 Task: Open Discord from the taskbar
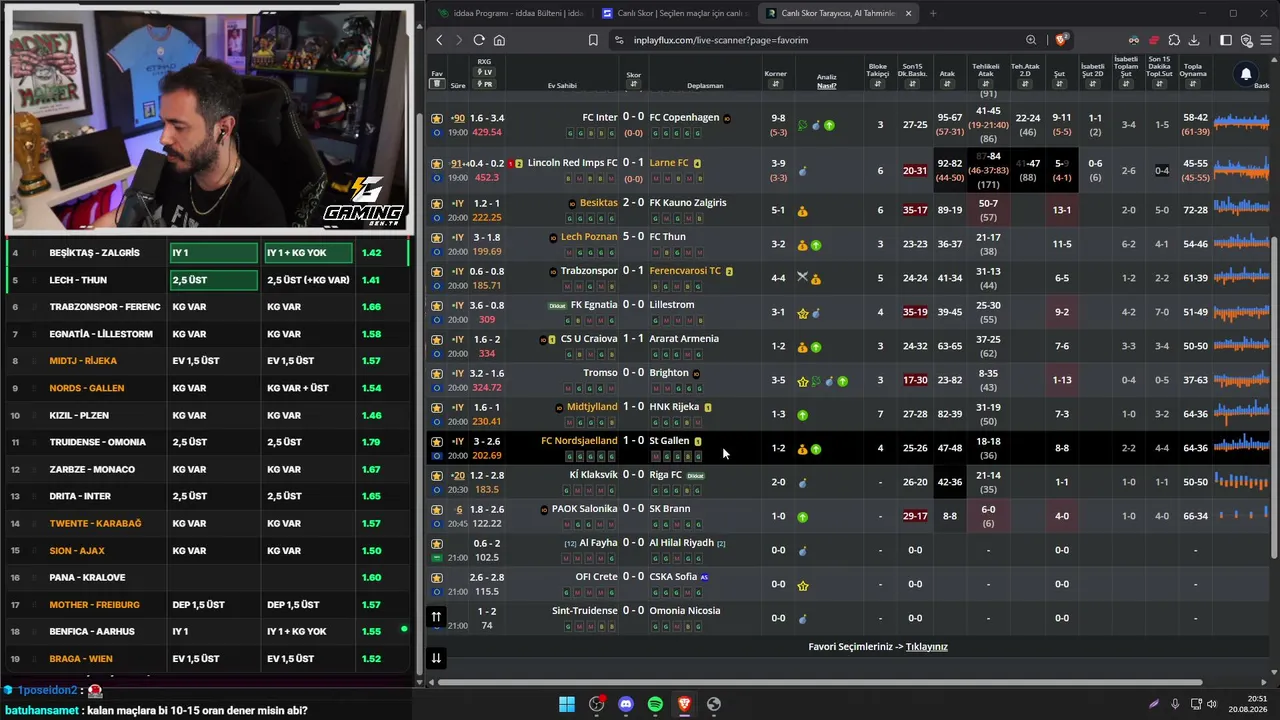pos(626,704)
